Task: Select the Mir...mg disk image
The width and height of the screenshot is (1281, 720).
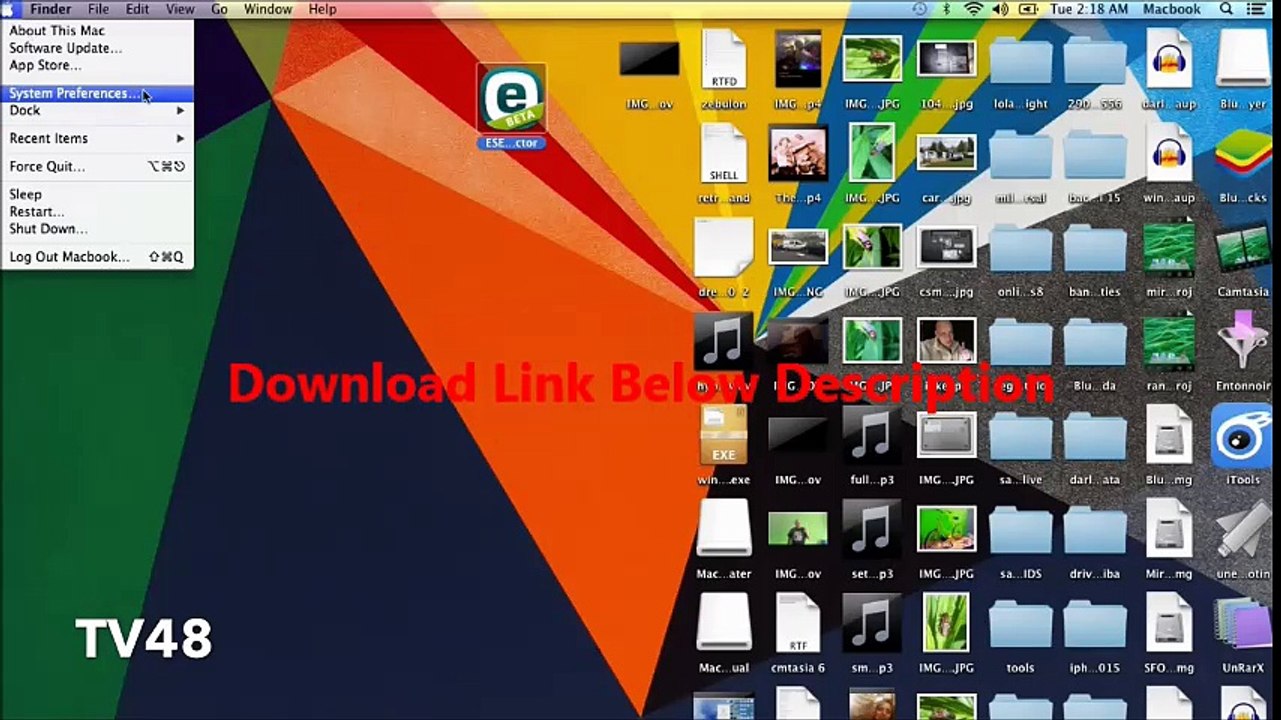Action: point(1168,530)
